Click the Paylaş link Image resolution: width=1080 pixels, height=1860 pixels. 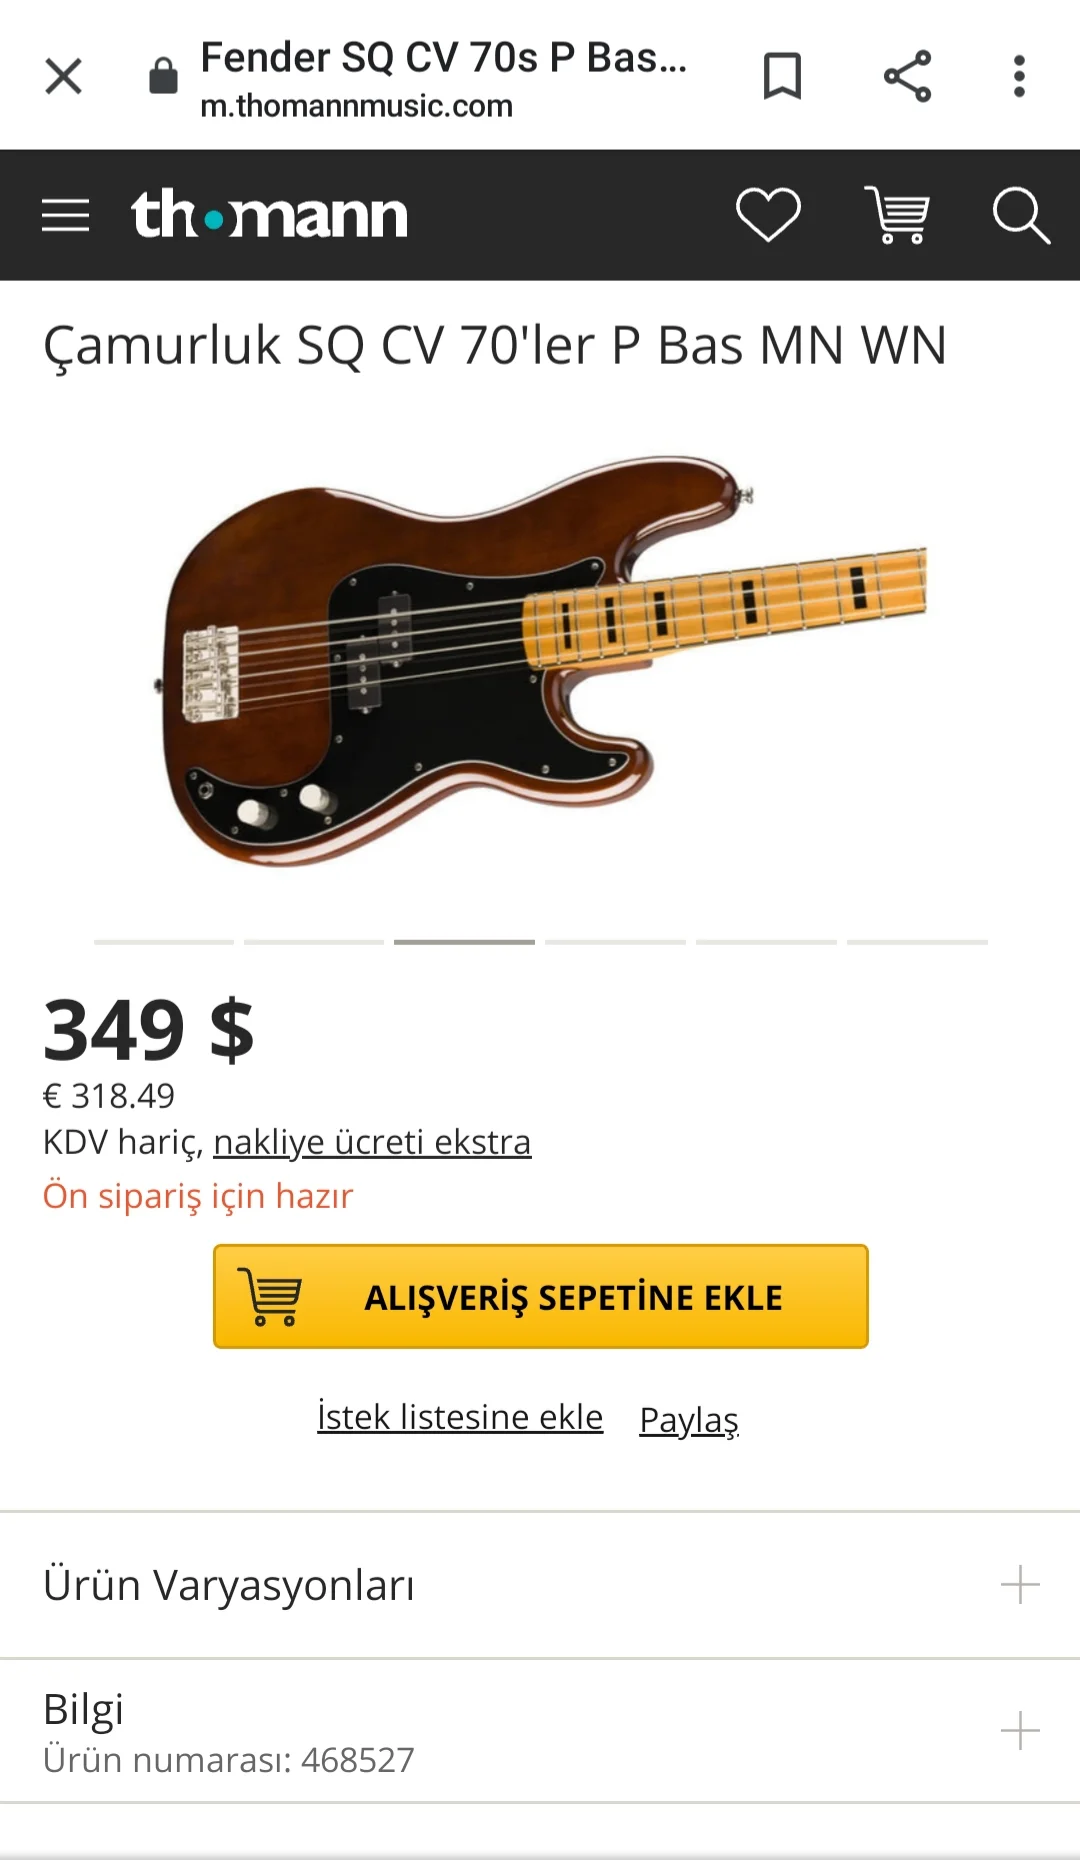(689, 1419)
